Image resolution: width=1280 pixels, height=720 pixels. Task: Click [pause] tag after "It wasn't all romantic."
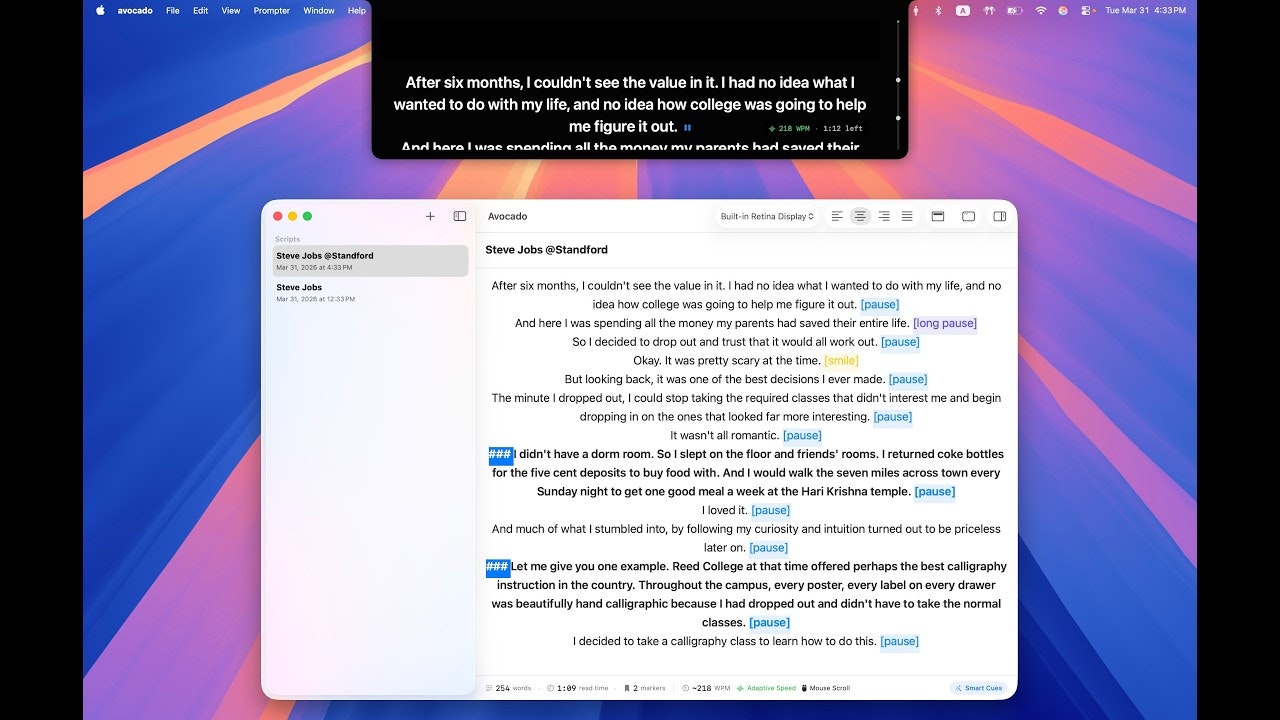point(802,435)
